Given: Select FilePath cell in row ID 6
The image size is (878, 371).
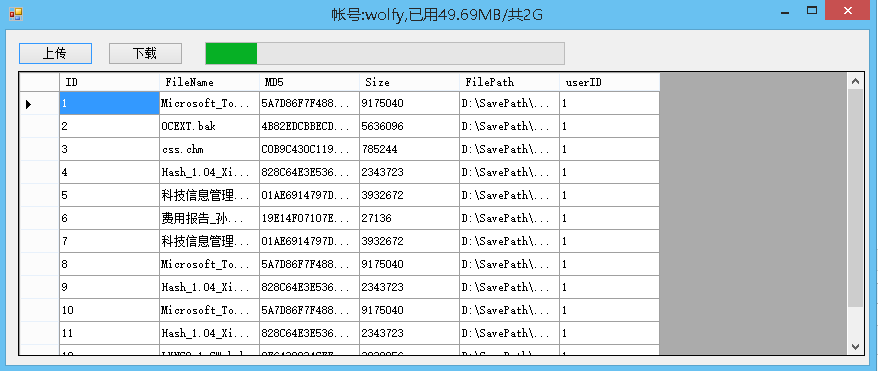Looking at the screenshot, I should tap(510, 218).
